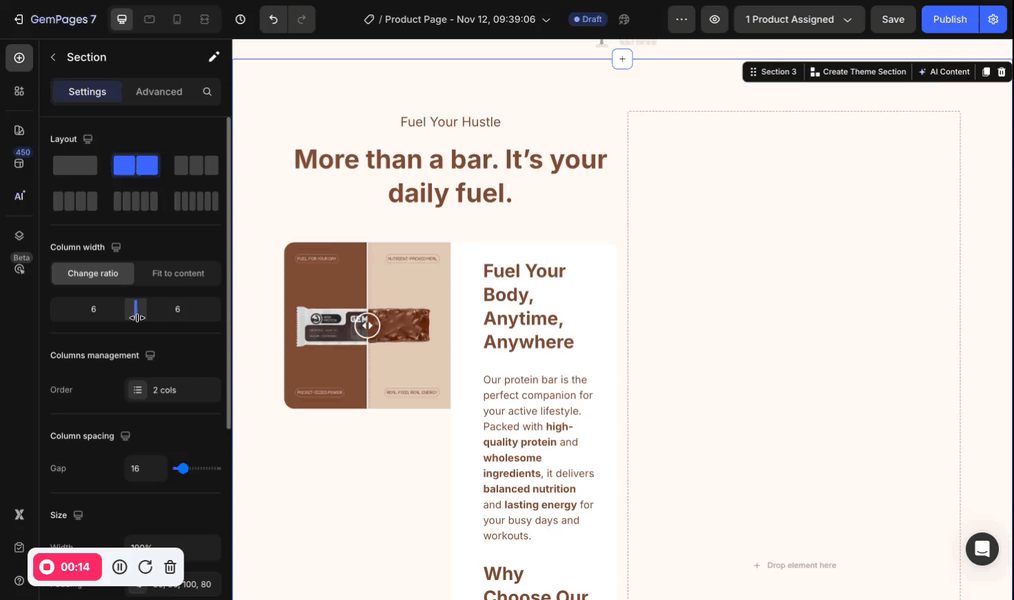Viewport: 1014px width, 600px height.
Task: Preview page with the eye icon
Action: [x=714, y=19]
